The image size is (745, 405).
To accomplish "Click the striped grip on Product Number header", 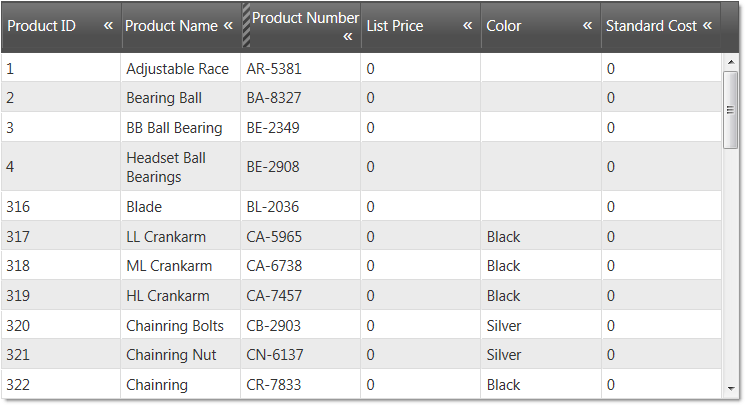I will [246, 26].
